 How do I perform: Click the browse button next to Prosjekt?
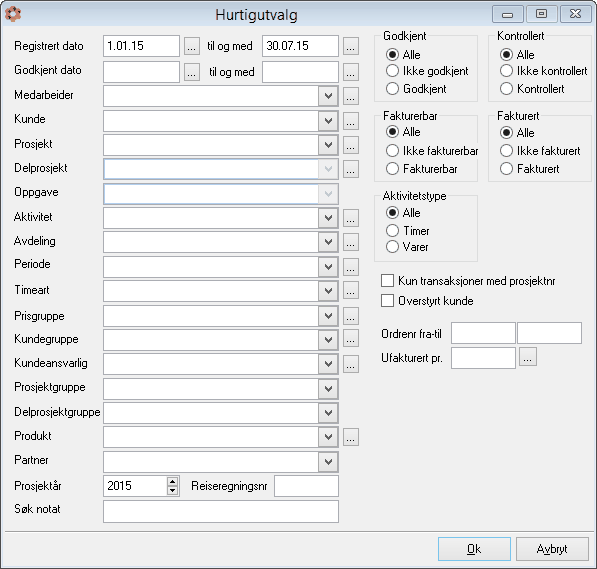pos(351,145)
